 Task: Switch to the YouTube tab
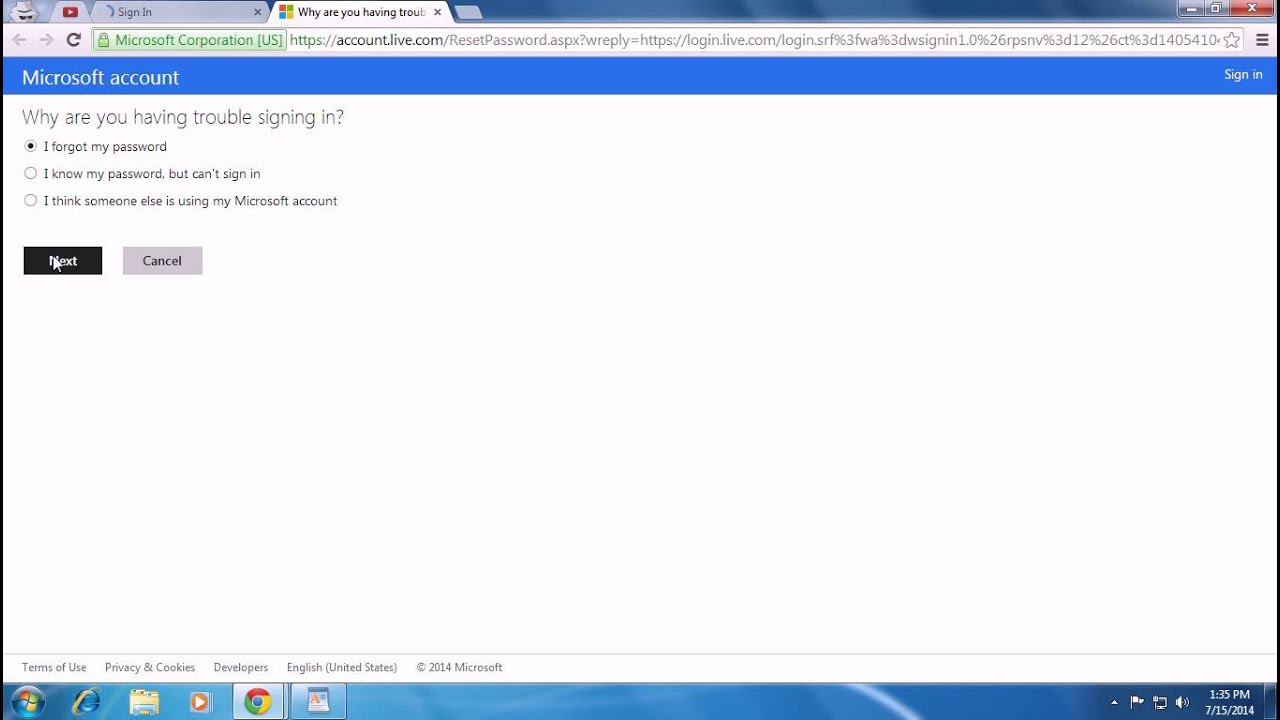(x=70, y=12)
